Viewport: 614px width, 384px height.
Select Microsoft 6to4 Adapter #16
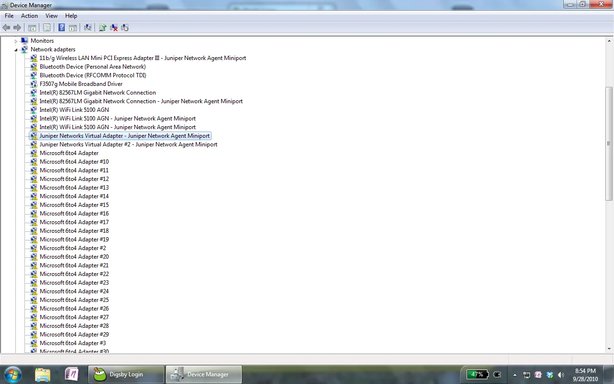pyautogui.click(x=74, y=213)
